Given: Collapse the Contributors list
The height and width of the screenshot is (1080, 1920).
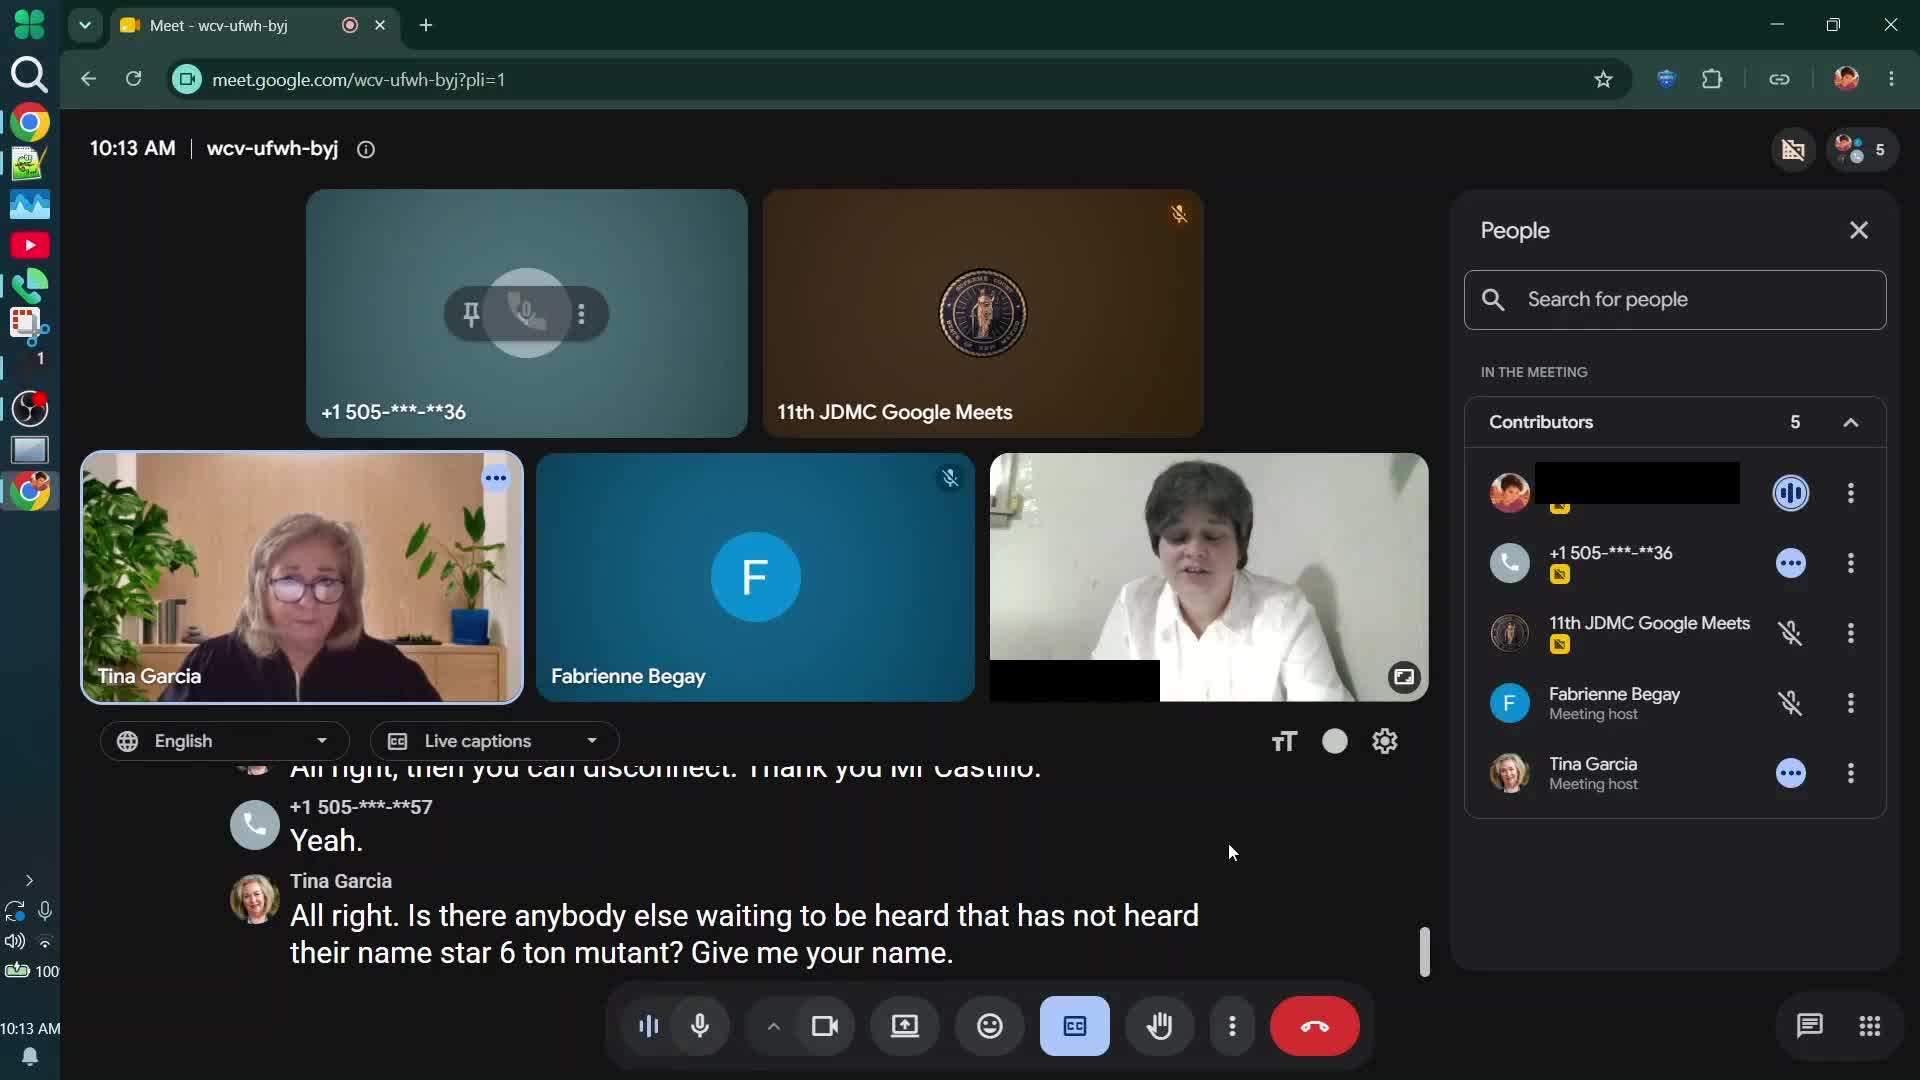Looking at the screenshot, I should [x=1851, y=422].
